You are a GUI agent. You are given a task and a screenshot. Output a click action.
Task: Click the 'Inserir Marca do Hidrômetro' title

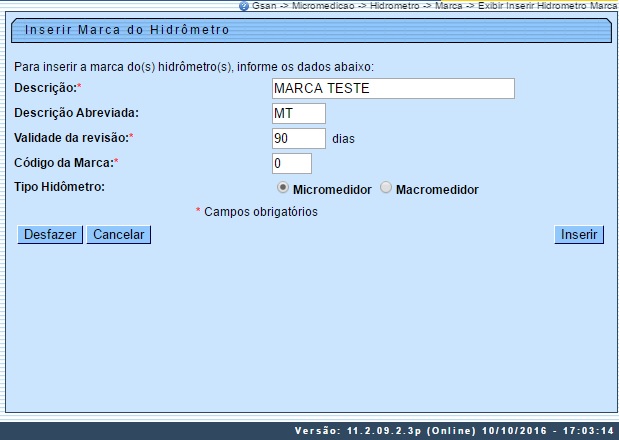[127, 30]
